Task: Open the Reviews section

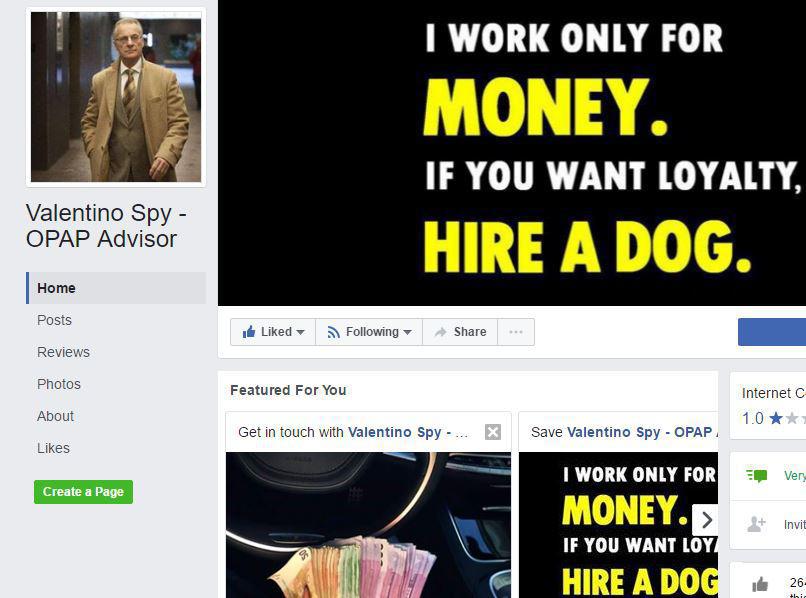Action: pos(63,352)
